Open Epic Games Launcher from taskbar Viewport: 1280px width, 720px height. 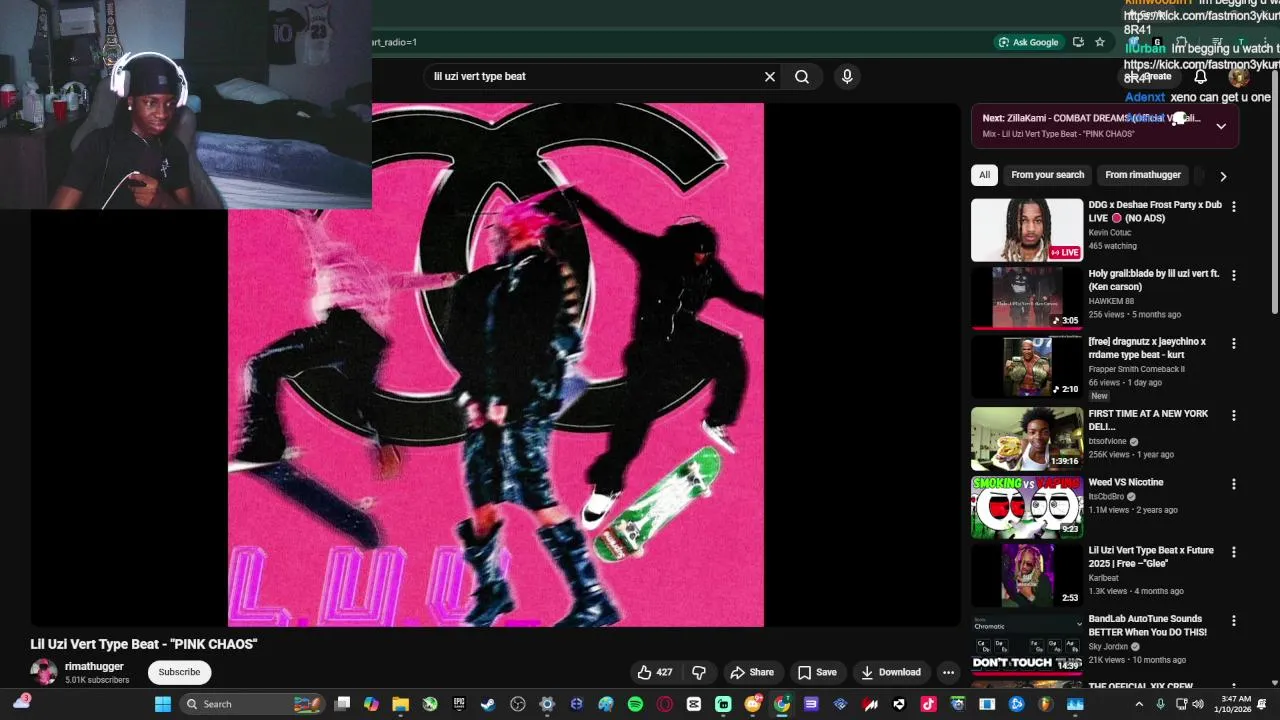pos(459,704)
